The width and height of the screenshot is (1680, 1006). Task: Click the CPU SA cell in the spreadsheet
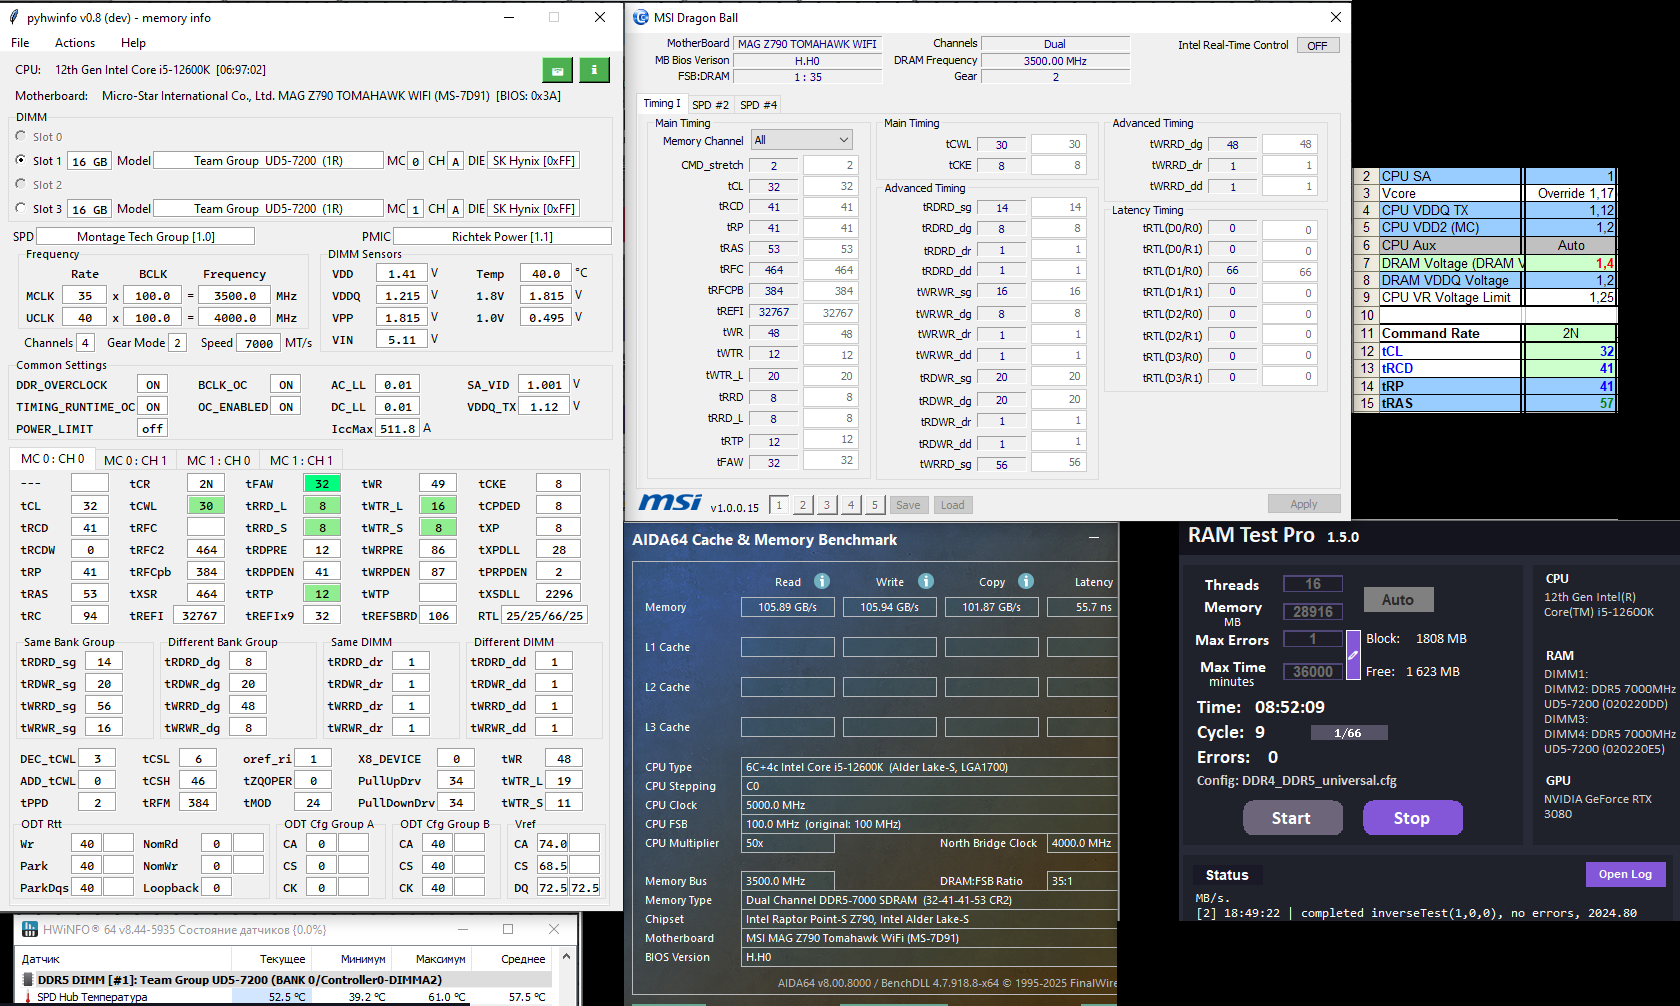(1450, 176)
